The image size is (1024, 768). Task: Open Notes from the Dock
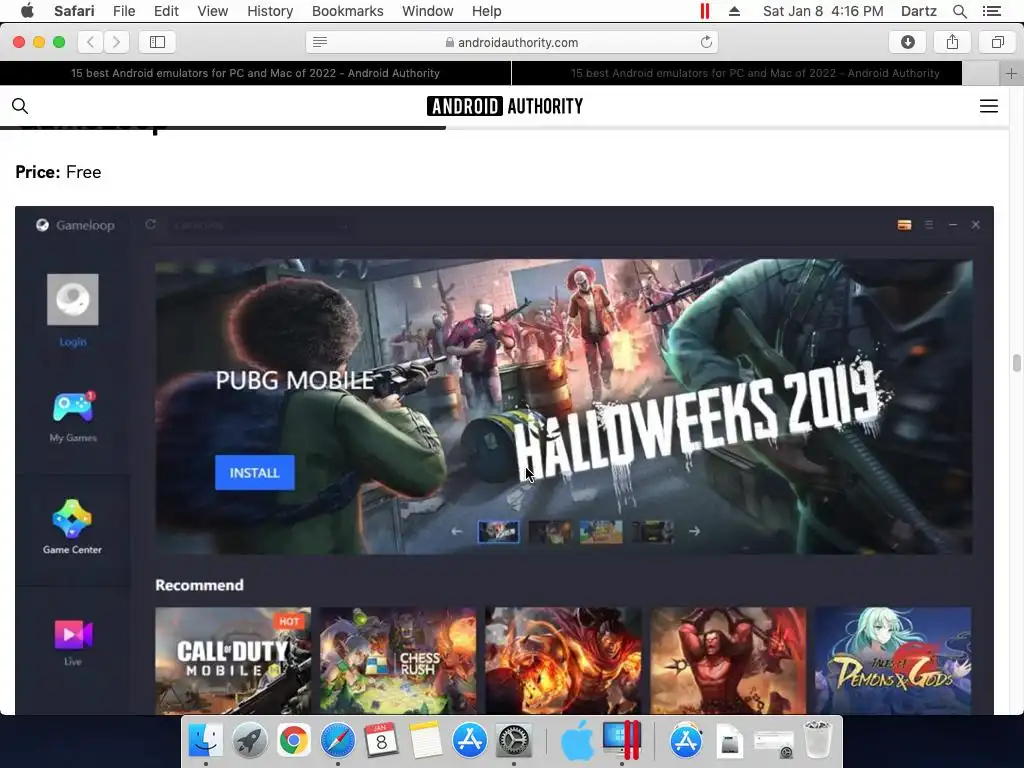point(426,741)
